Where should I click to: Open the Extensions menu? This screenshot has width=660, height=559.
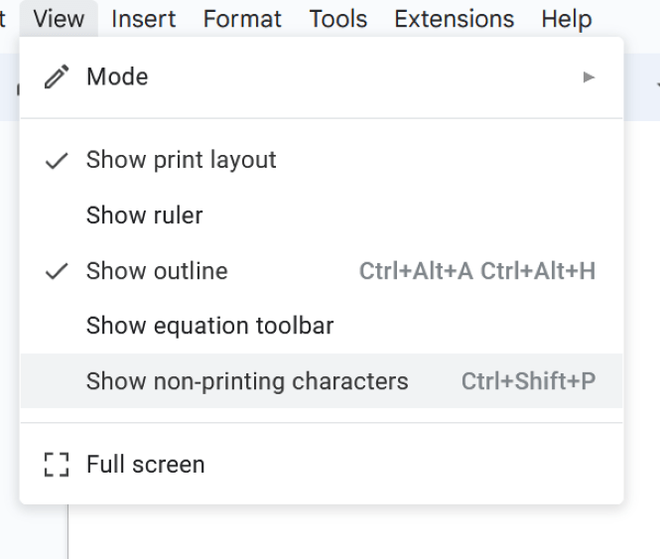point(454,19)
